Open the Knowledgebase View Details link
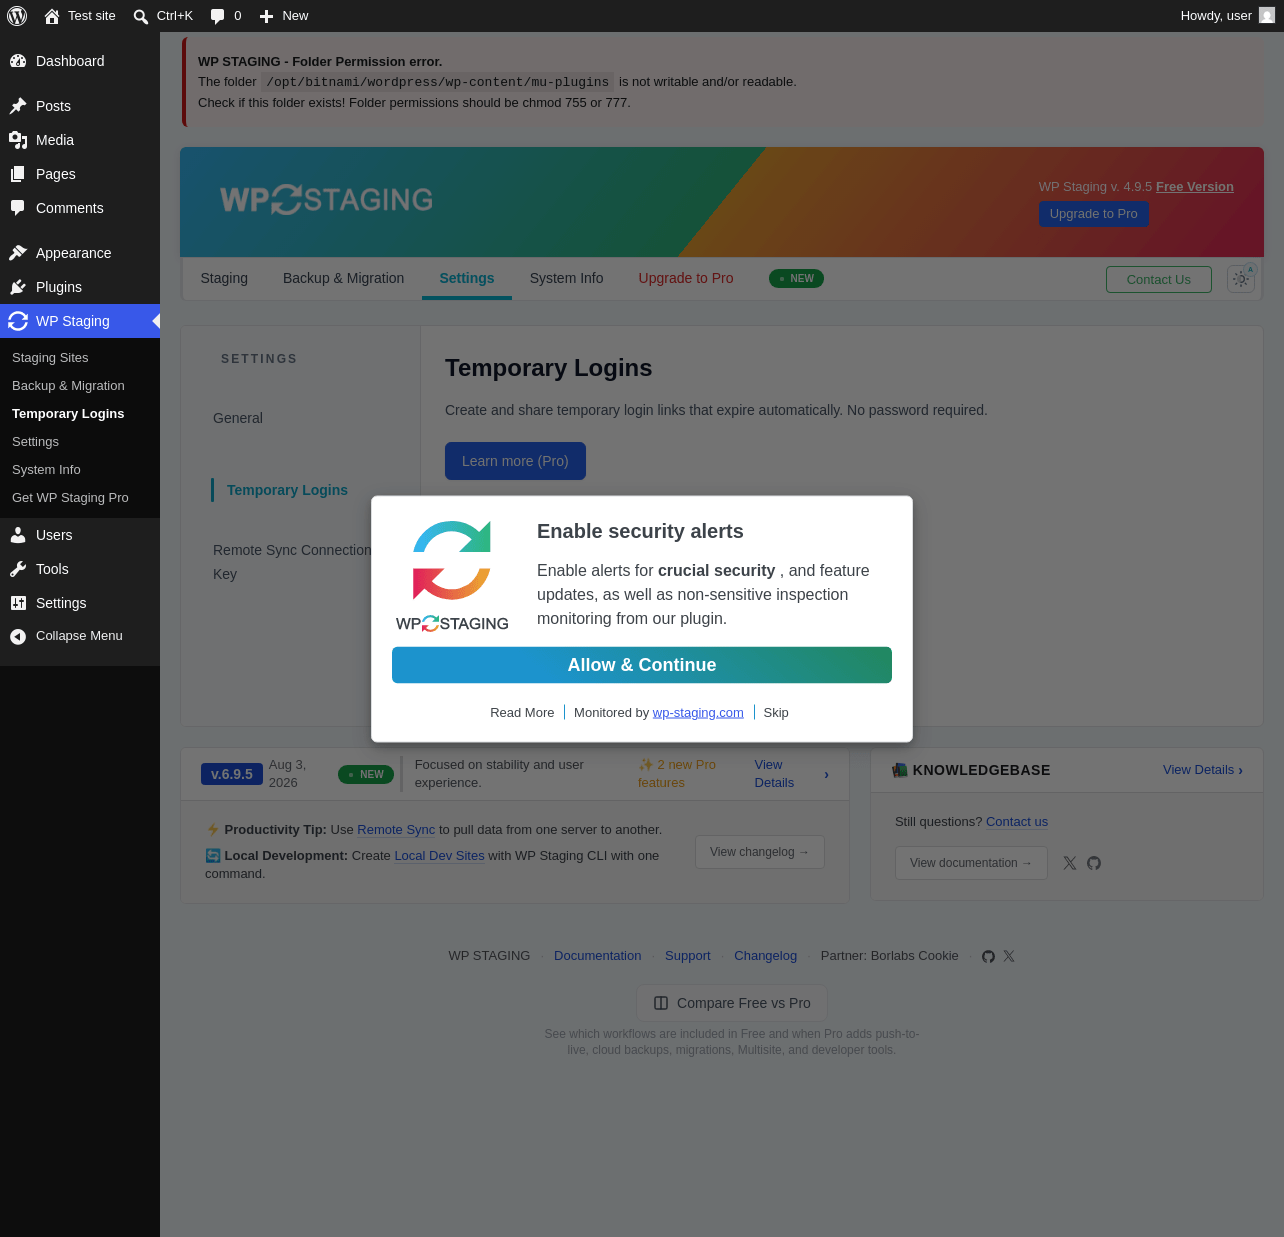The height and width of the screenshot is (1237, 1284). (x=1203, y=770)
